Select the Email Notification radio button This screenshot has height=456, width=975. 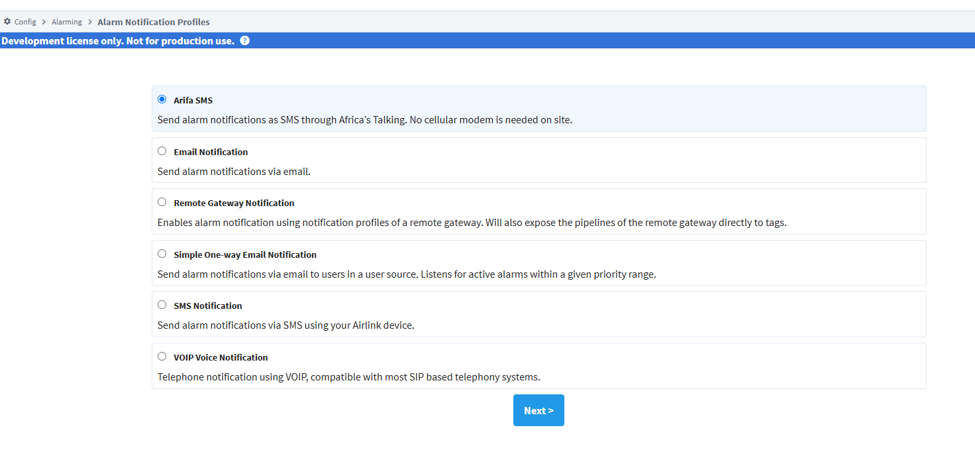point(162,151)
